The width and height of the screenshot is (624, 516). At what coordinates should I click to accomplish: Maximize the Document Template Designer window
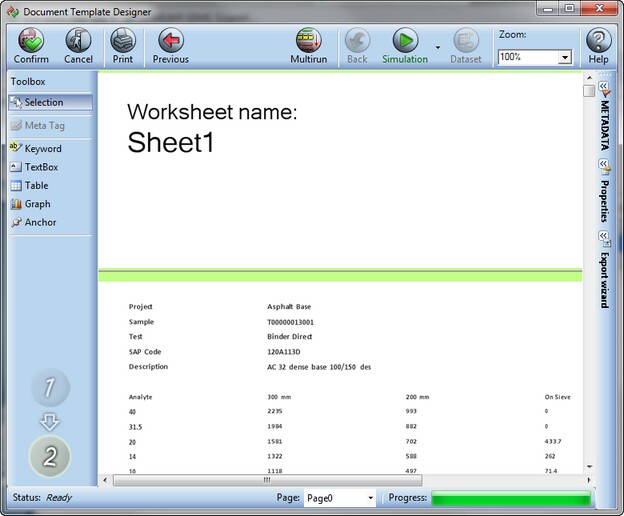(x=569, y=8)
